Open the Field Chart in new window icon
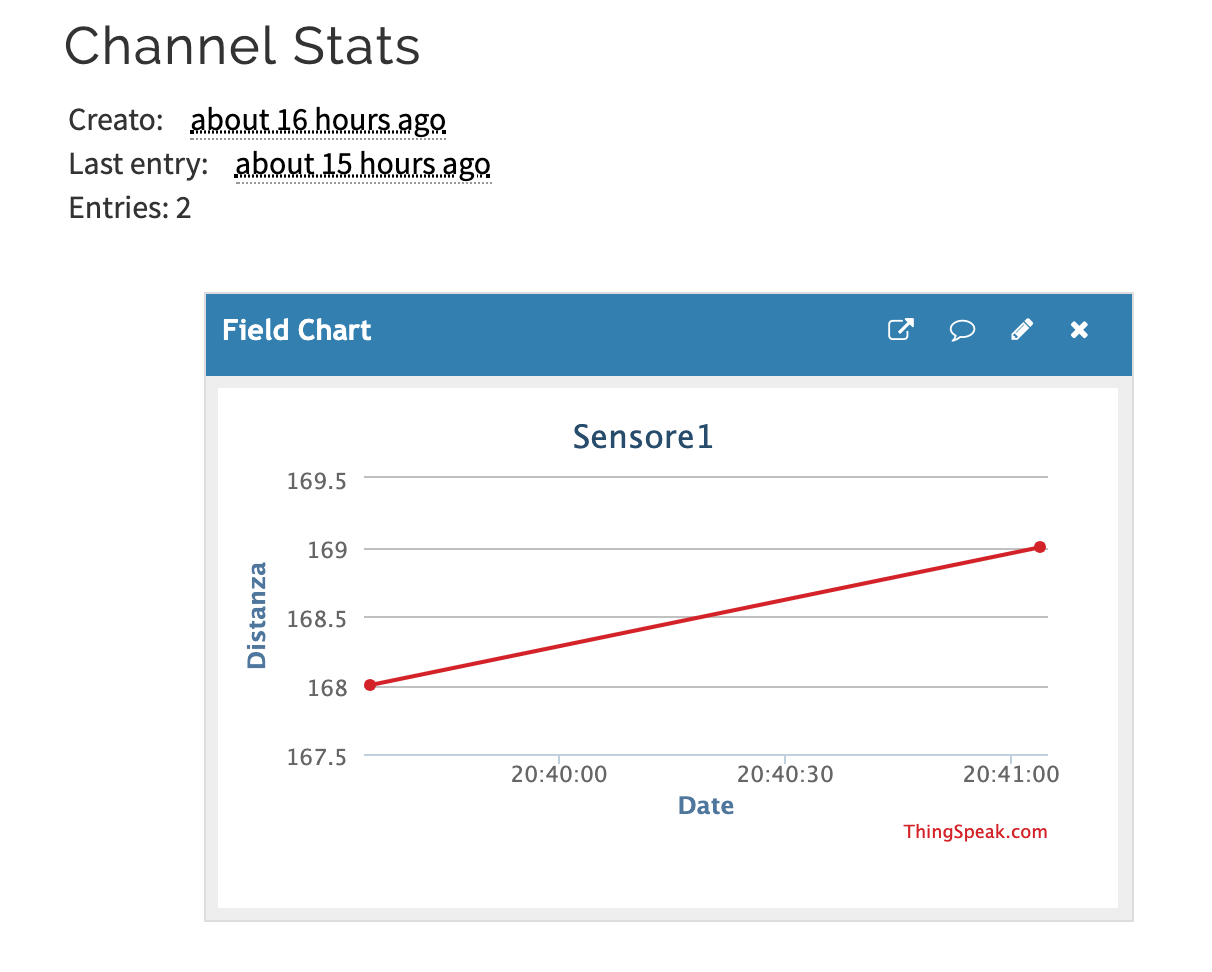Screen dimensions: 1212x972 [x=901, y=330]
